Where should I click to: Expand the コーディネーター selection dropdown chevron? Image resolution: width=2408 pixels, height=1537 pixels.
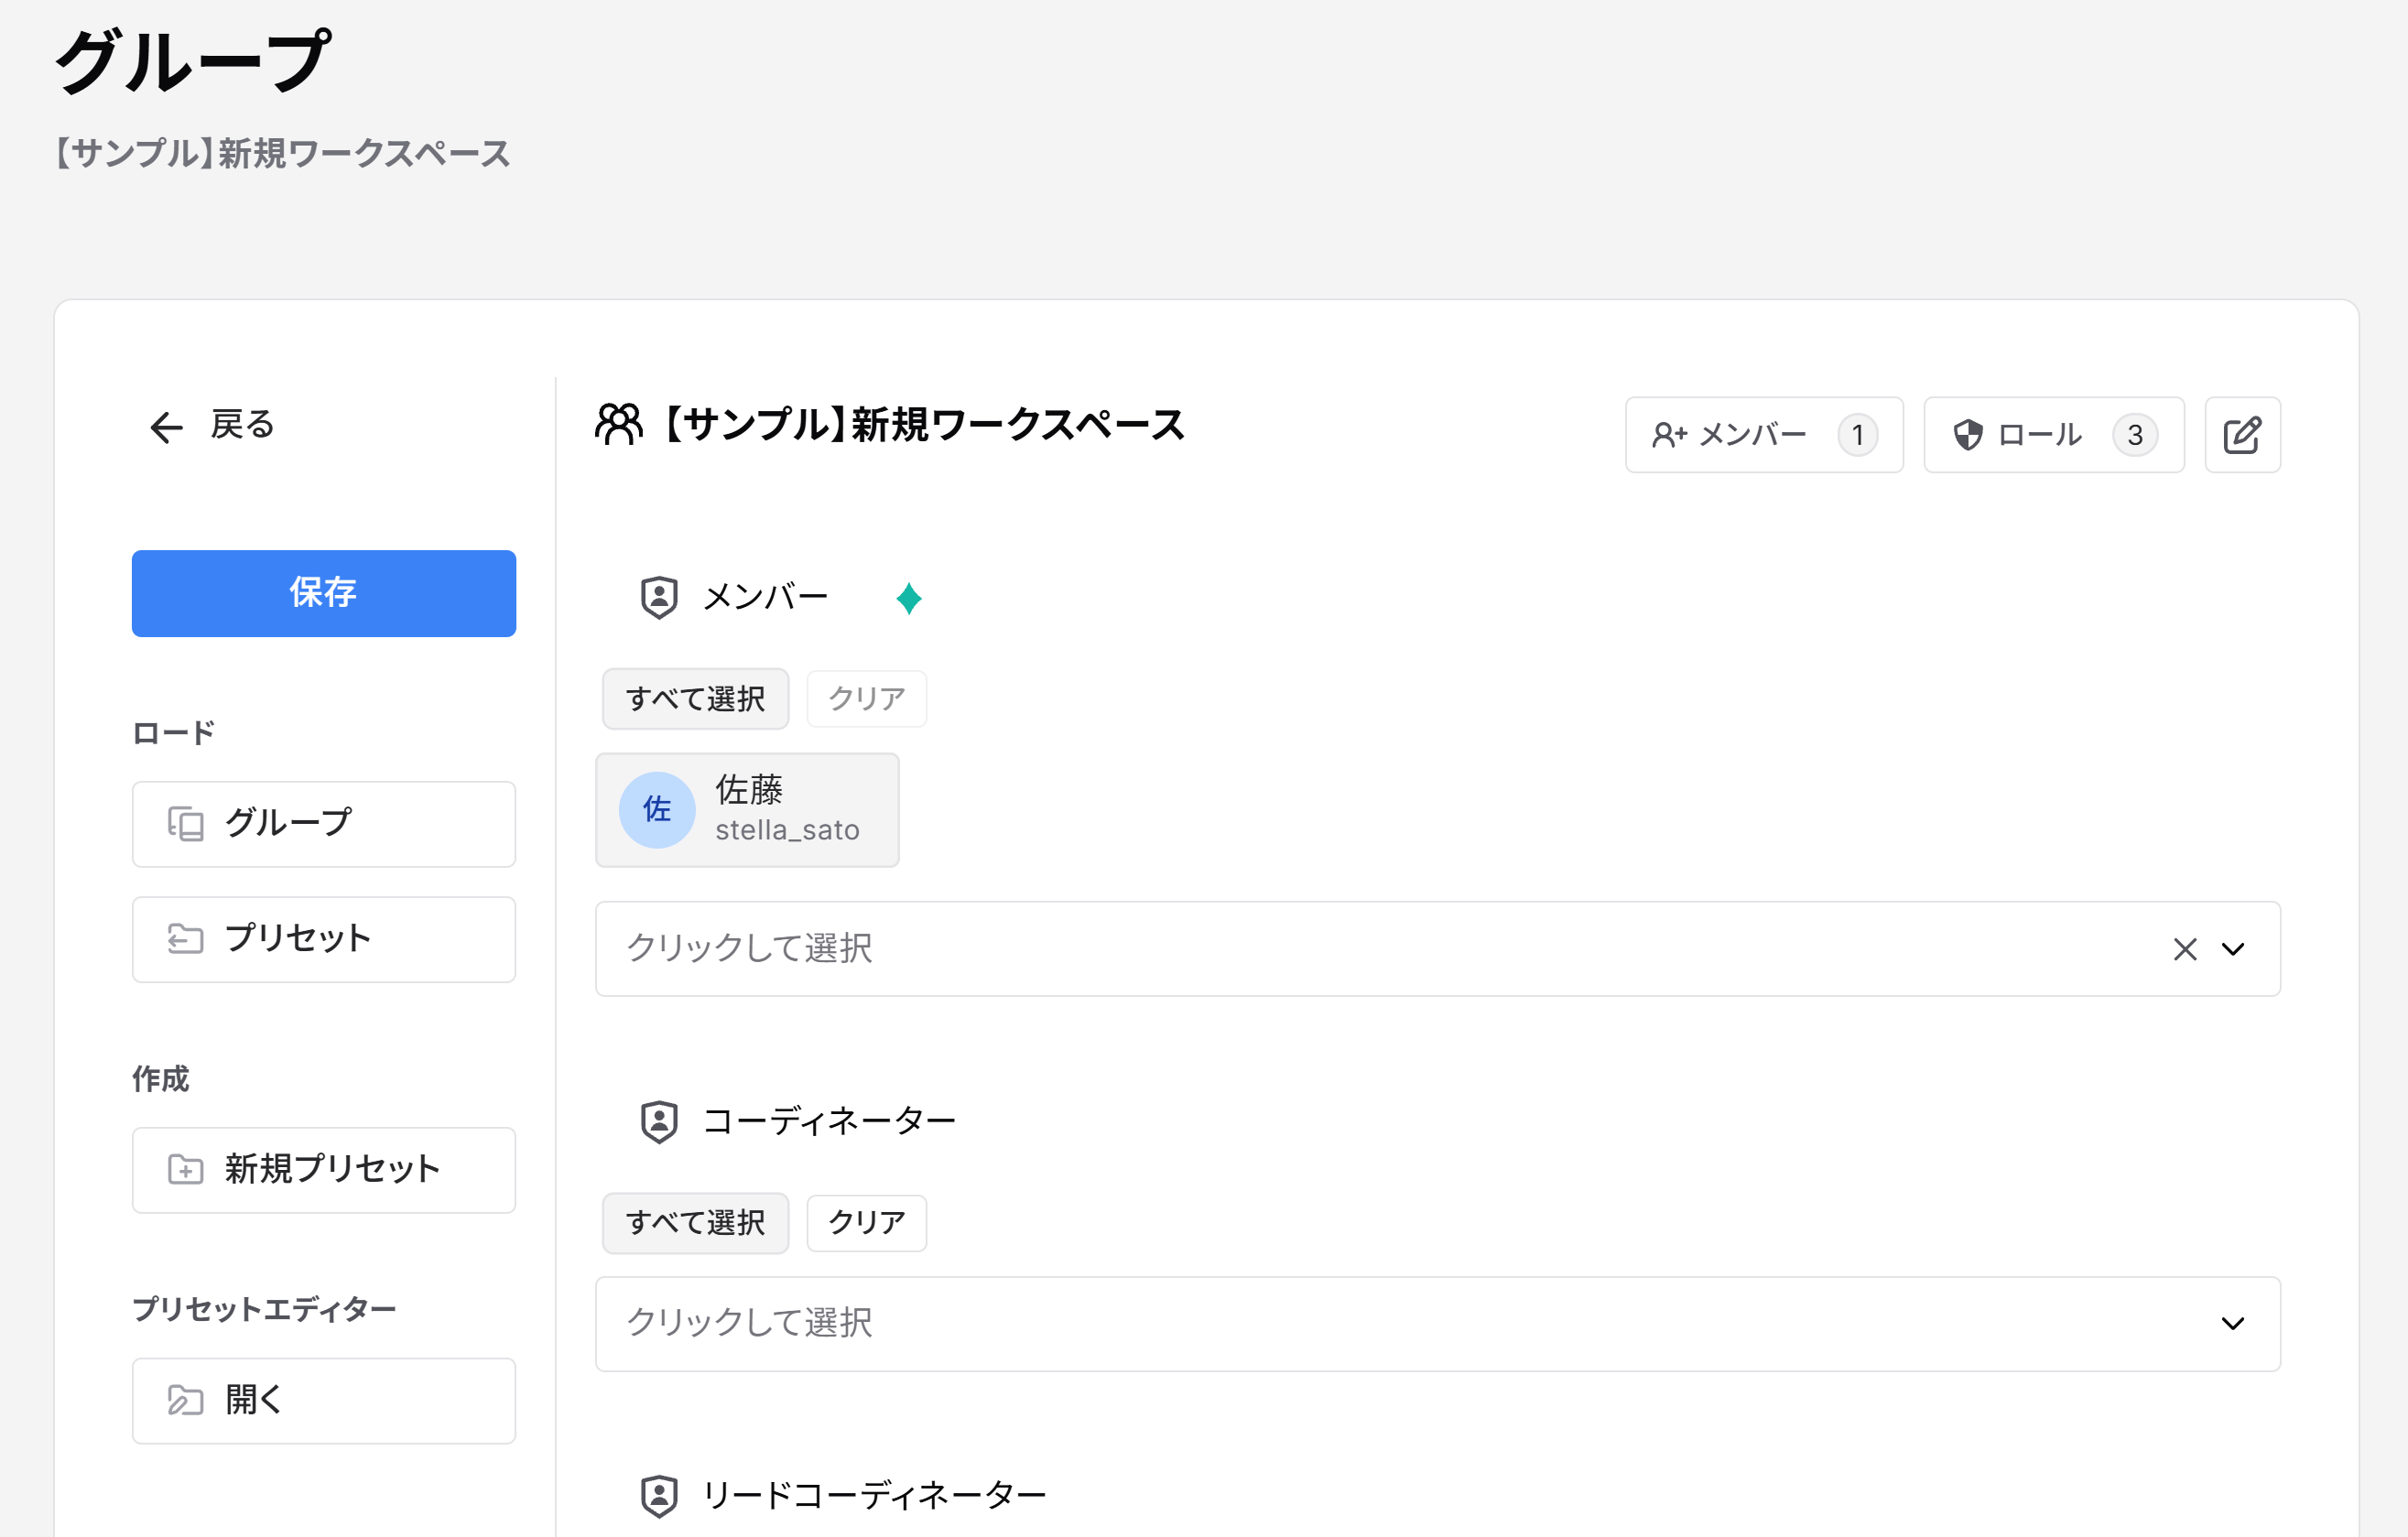tap(2232, 1323)
